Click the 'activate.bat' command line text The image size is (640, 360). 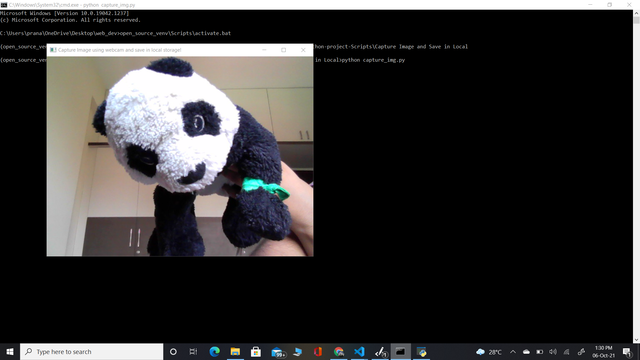pos(115,33)
